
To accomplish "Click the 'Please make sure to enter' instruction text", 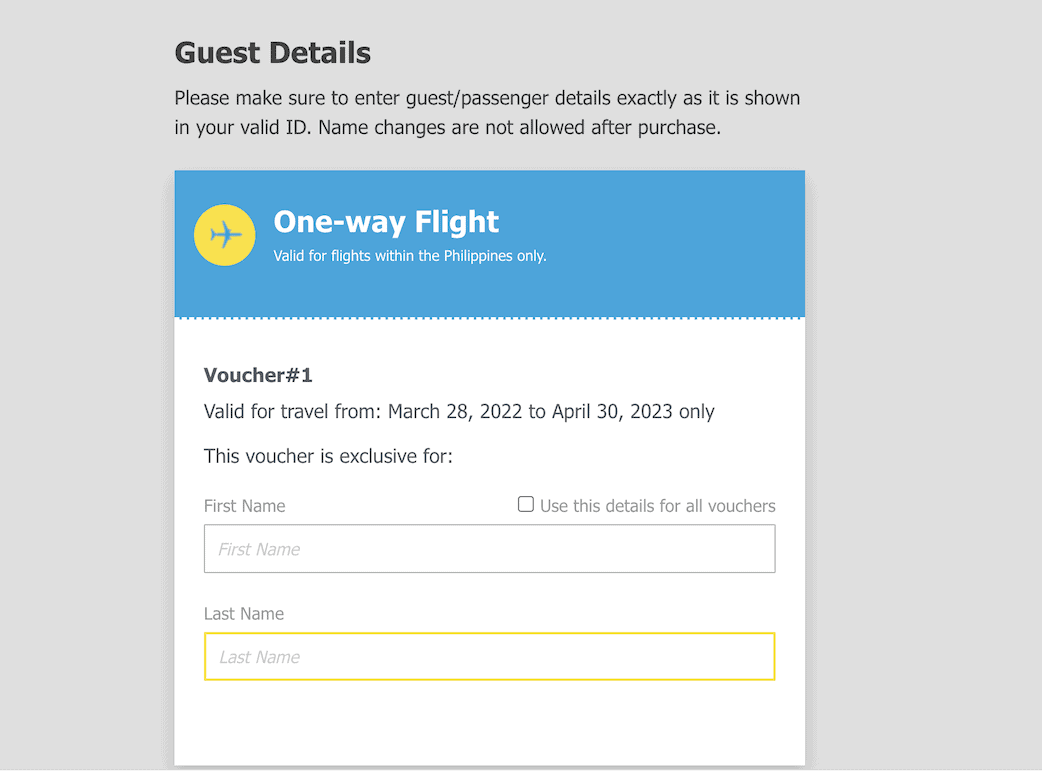I will point(486,99).
